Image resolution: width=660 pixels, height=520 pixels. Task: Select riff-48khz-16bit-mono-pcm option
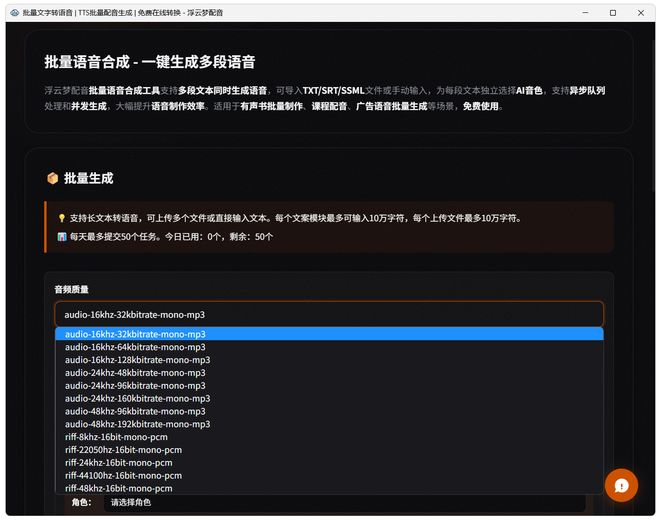pos(329,488)
